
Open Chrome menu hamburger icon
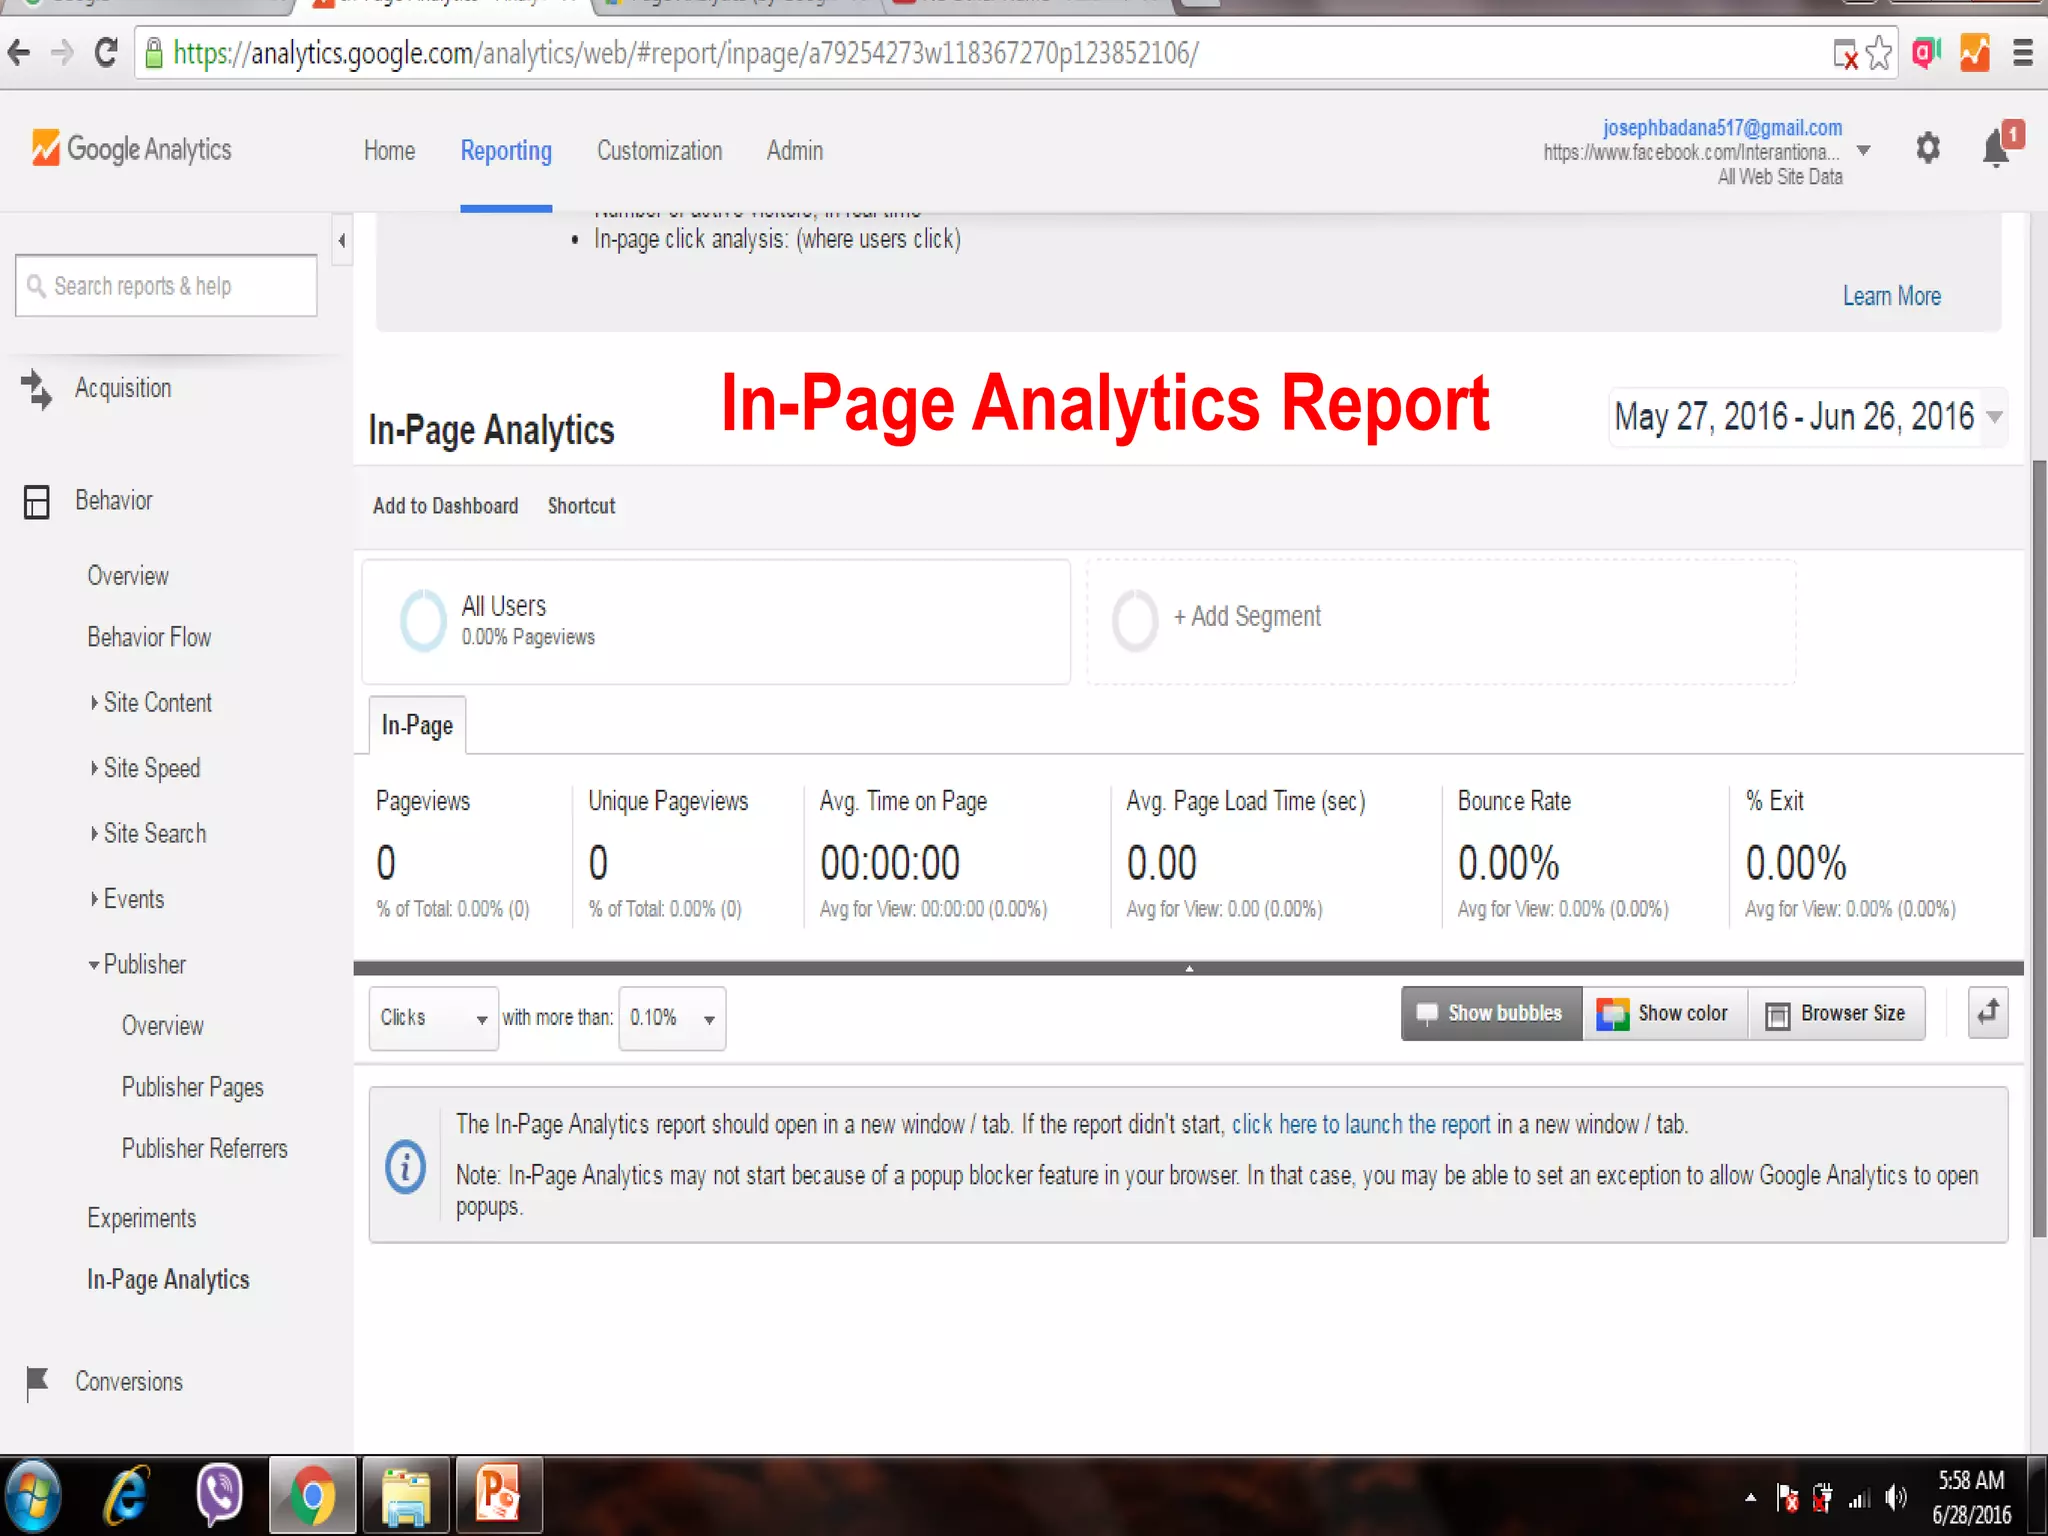(2022, 53)
